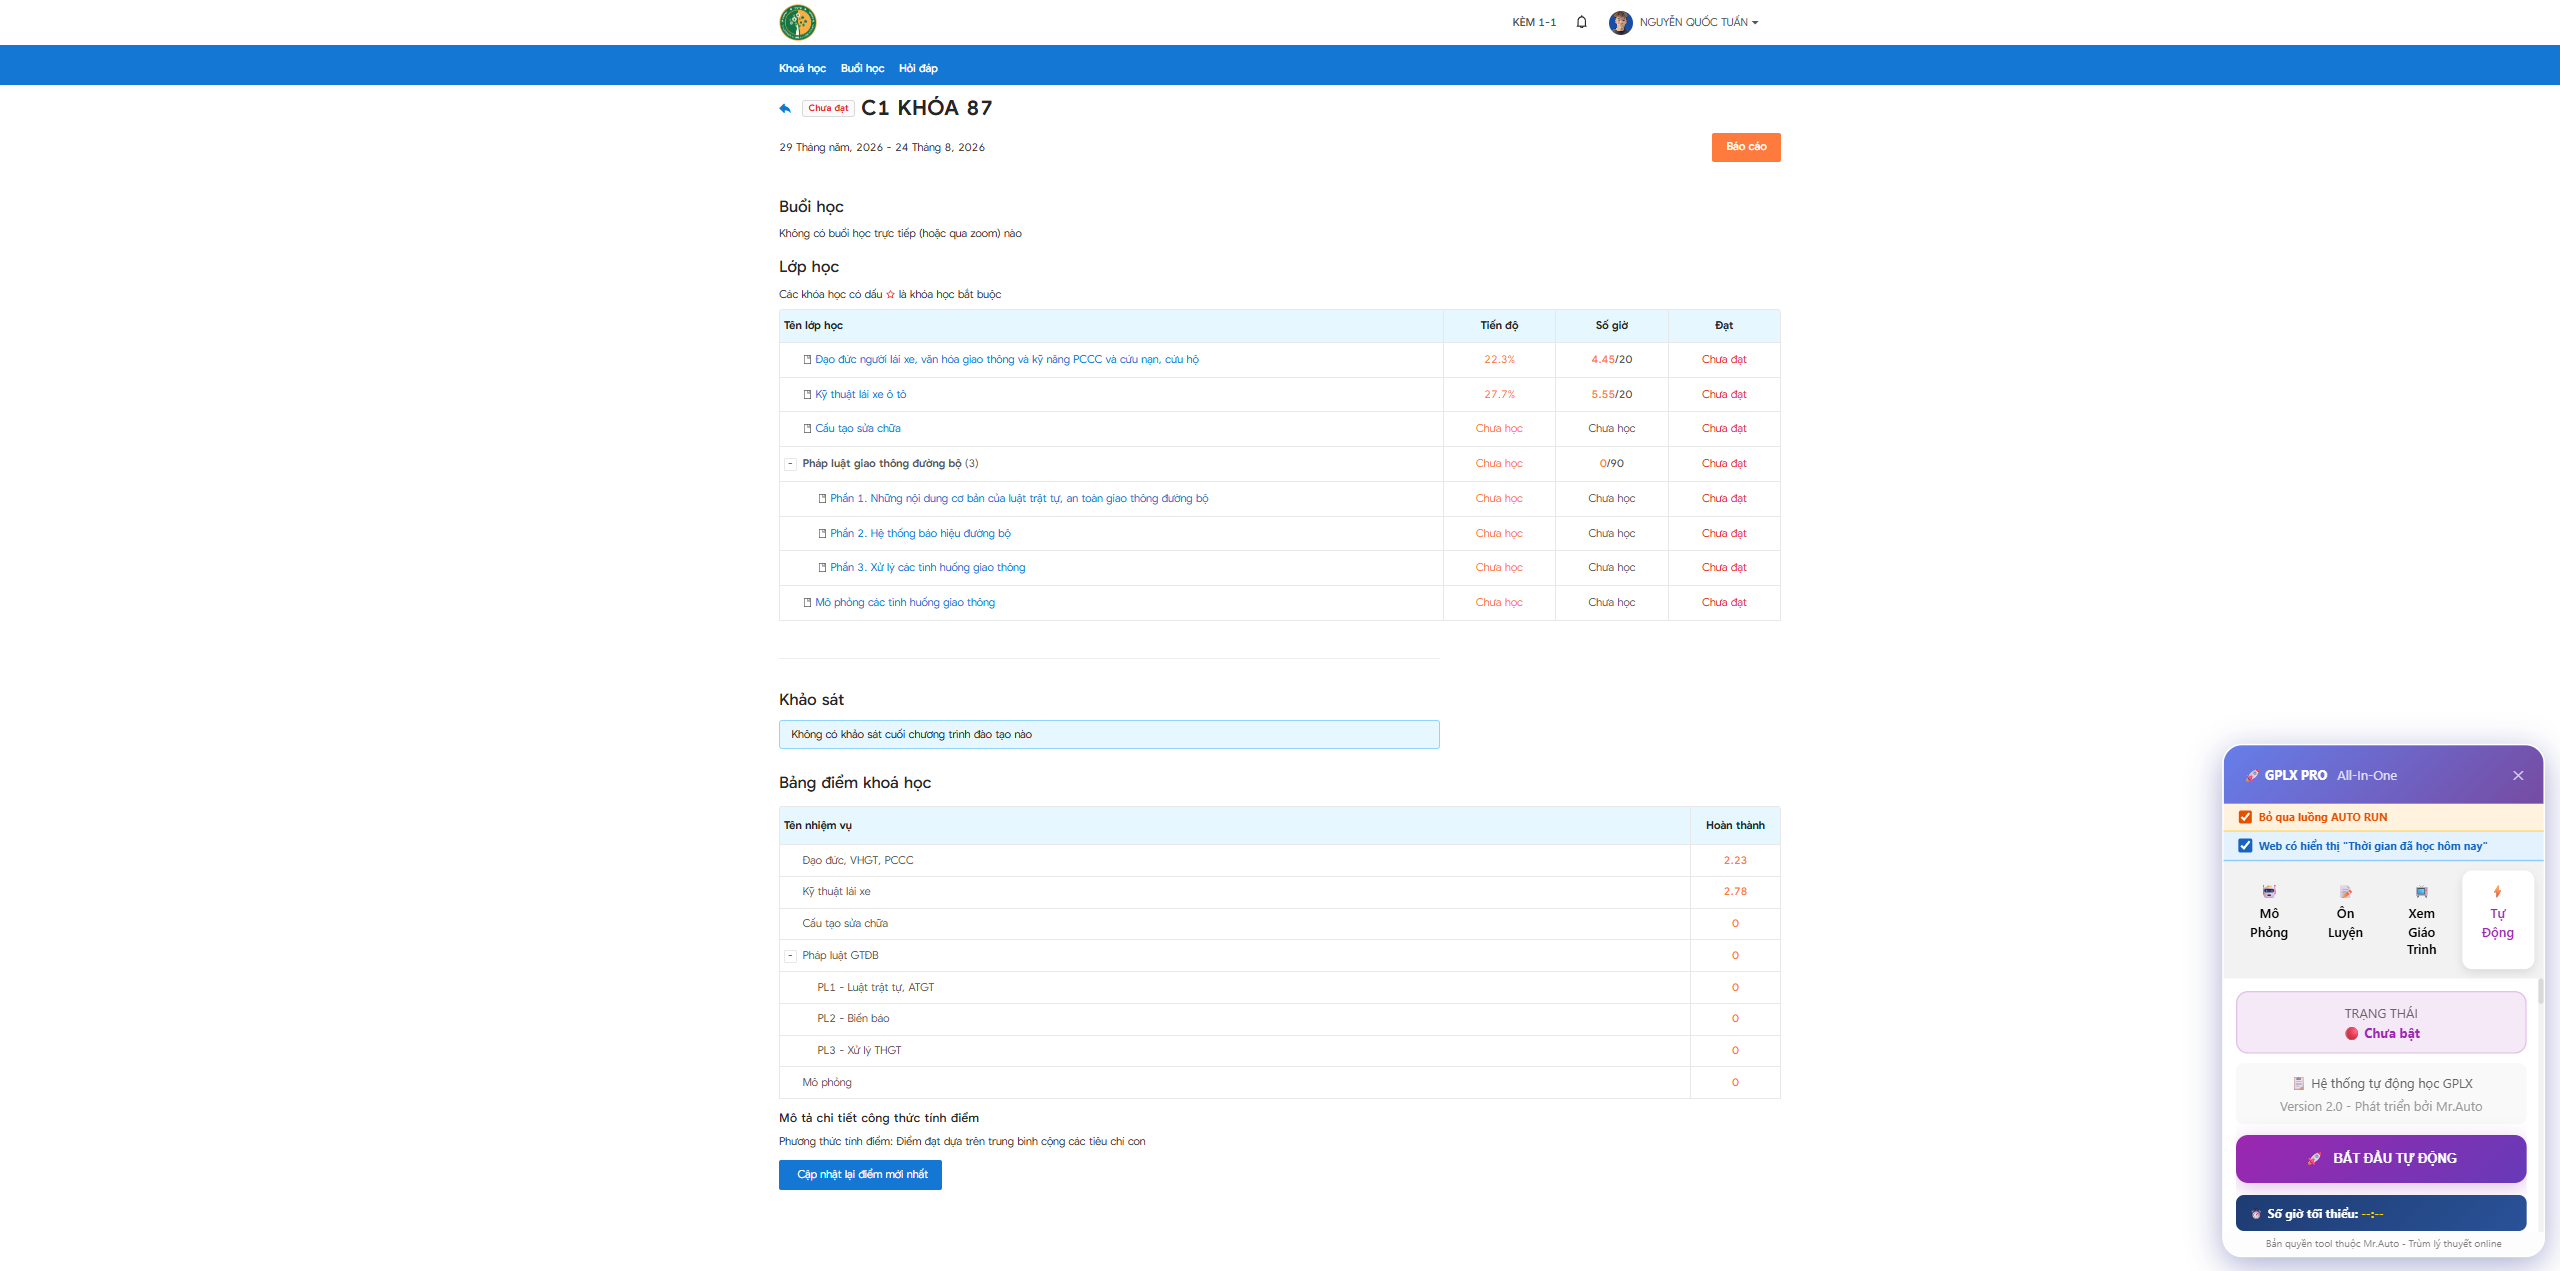This screenshot has width=2560, height=1271.
Task: Open the Hỏi đáp menu
Action: point(918,68)
